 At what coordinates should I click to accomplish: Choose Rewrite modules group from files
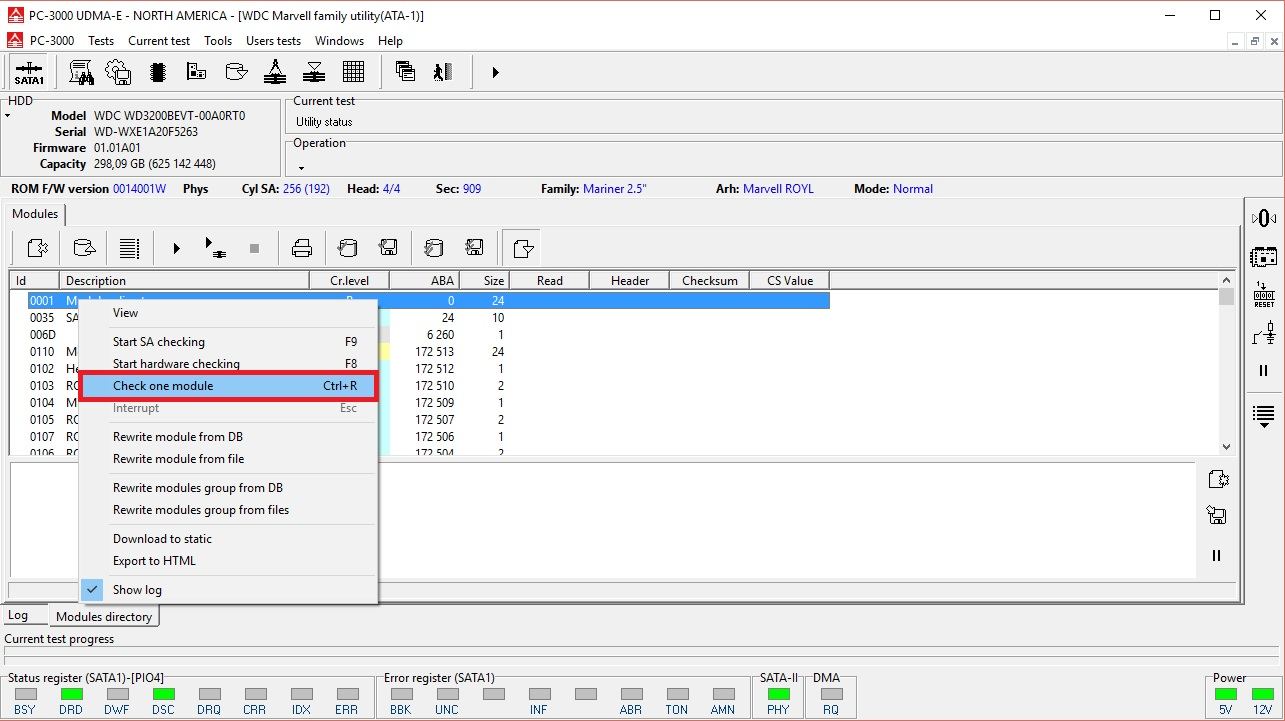pos(228,510)
